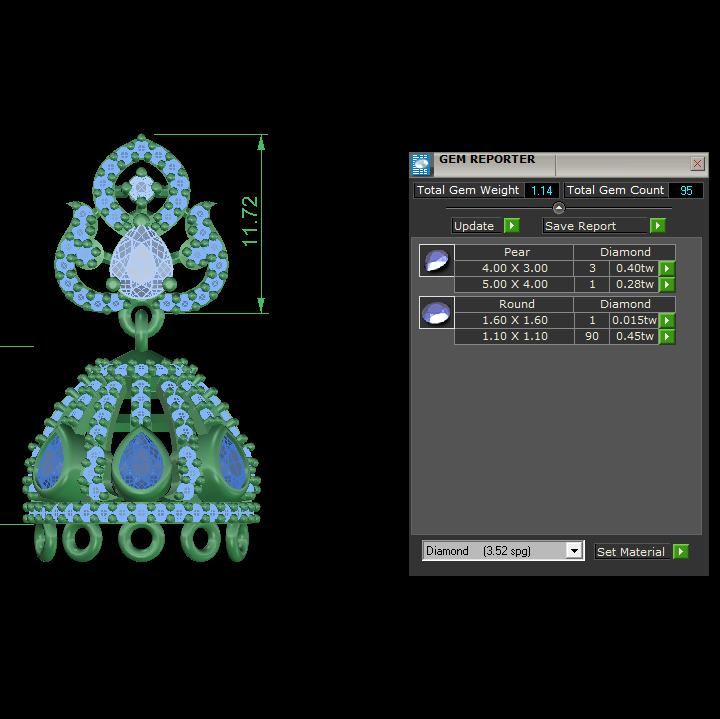The width and height of the screenshot is (720, 719).
Task: Click the 0.015tw weight cell
Action: (x=634, y=320)
